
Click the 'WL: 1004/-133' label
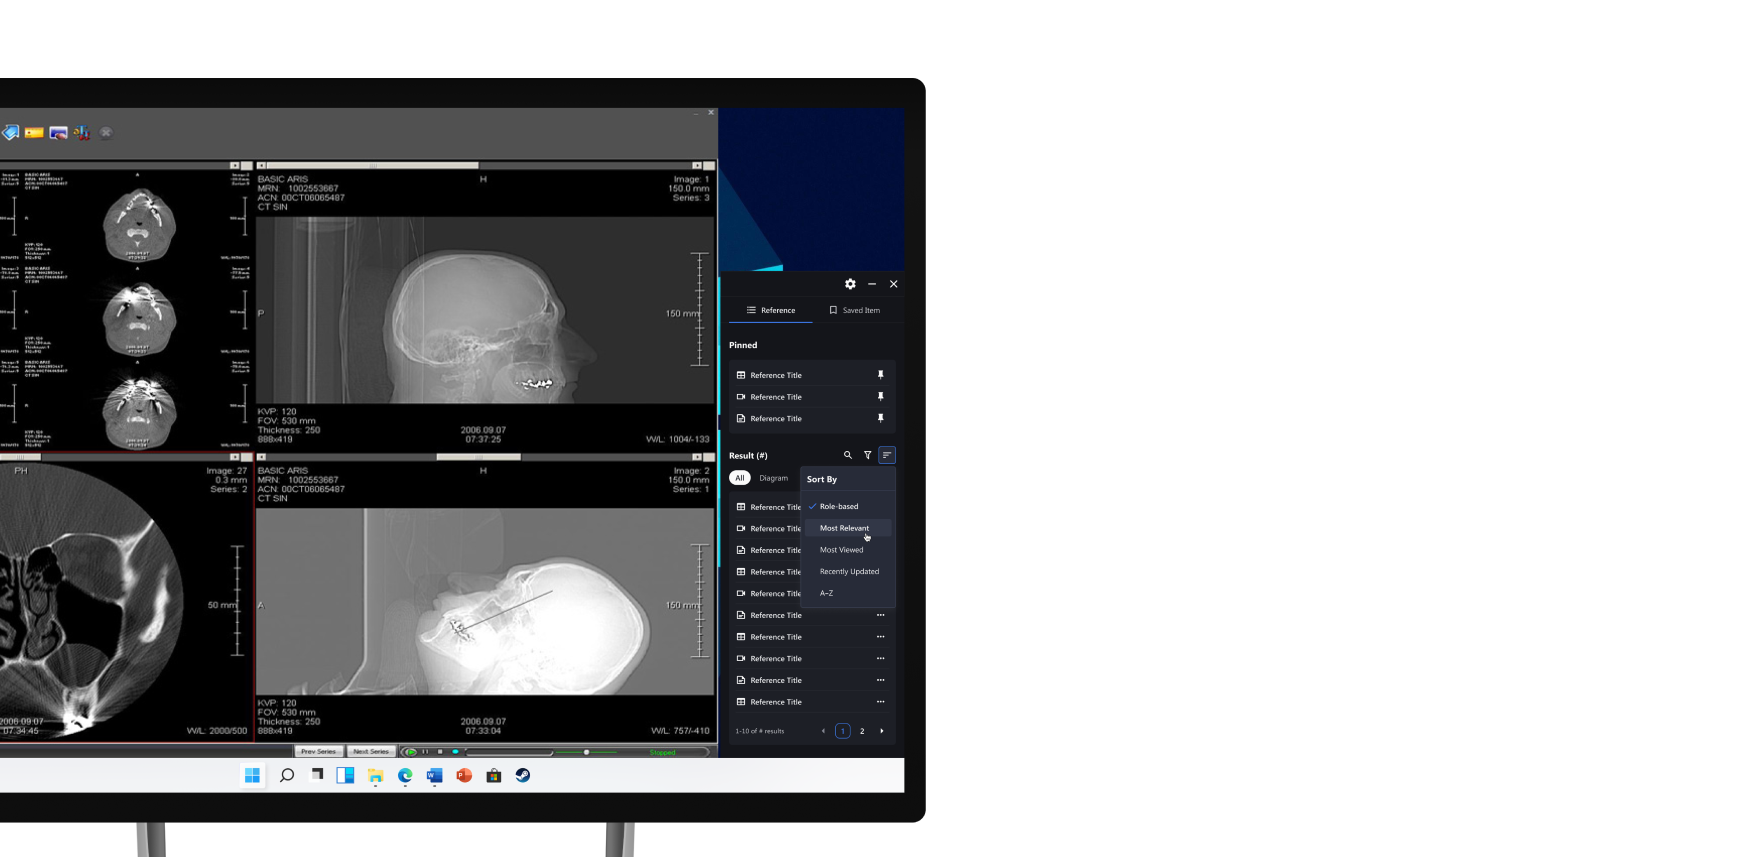[678, 439]
